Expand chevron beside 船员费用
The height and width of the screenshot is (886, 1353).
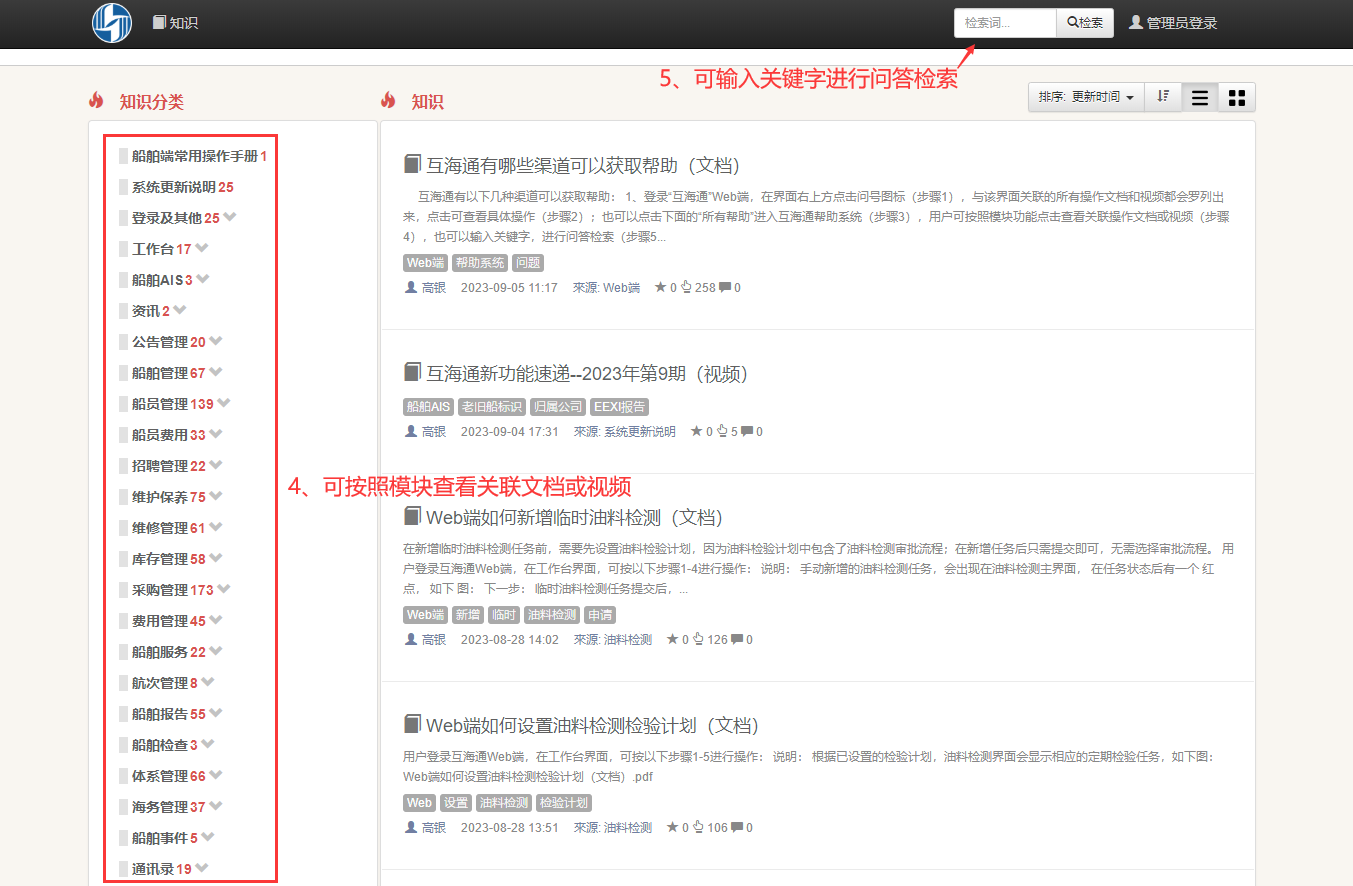[x=216, y=434]
